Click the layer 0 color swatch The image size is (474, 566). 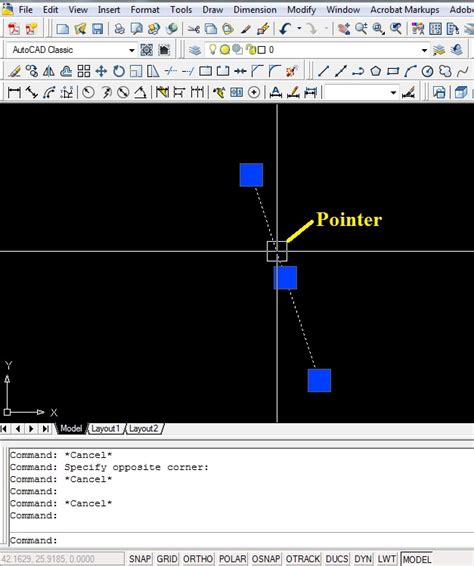click(x=261, y=50)
